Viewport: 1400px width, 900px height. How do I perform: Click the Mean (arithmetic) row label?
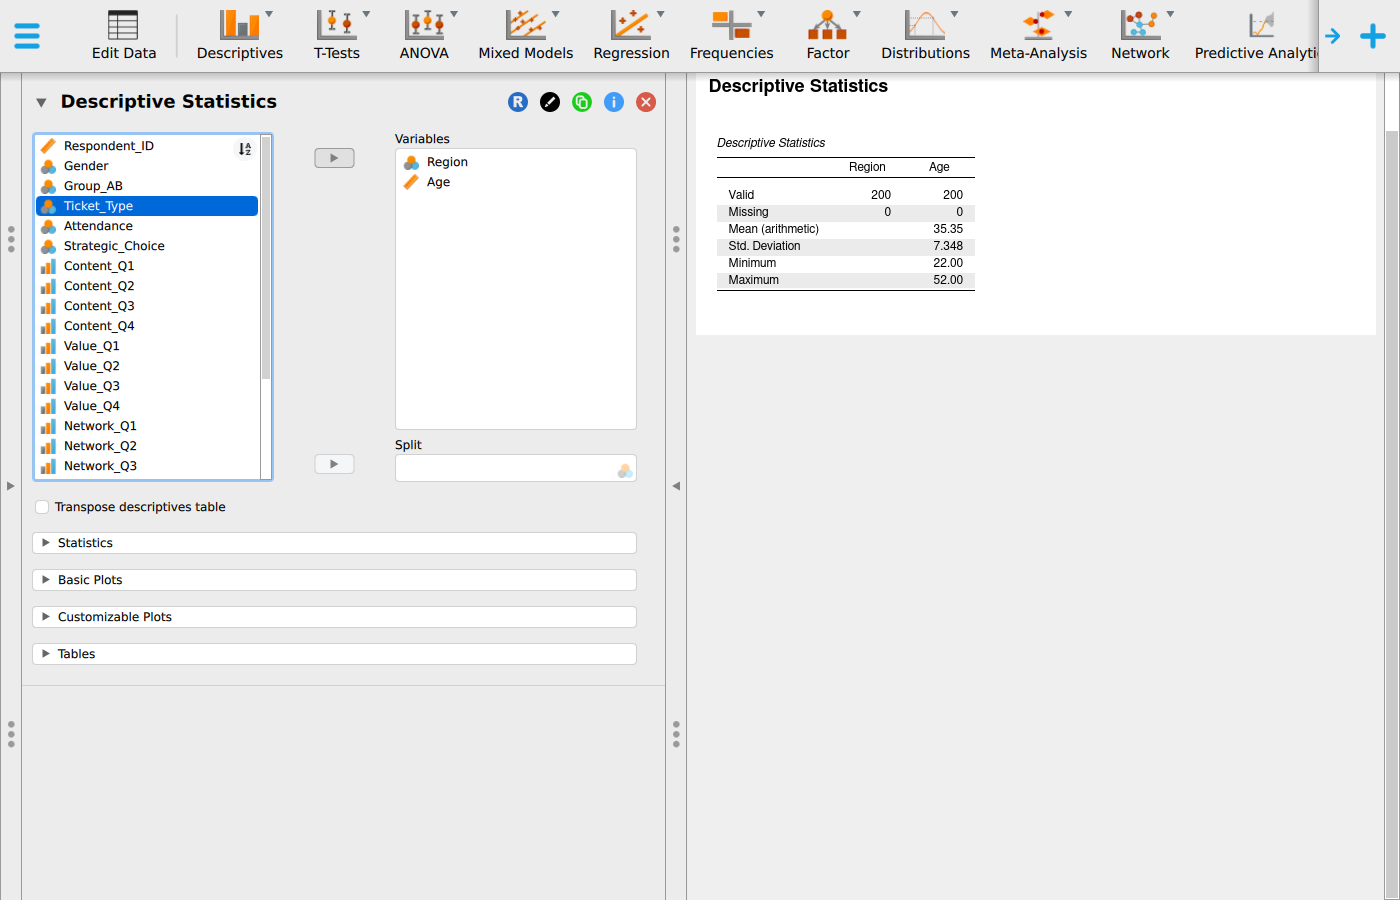click(x=773, y=229)
